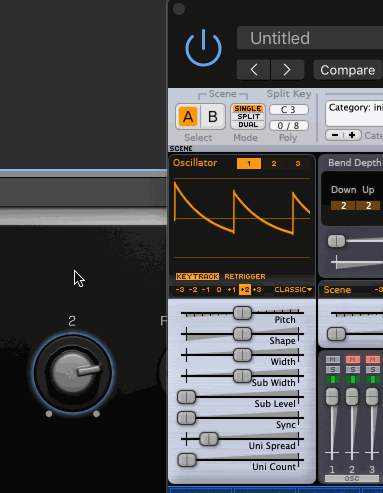Click the Poly 0 / 8 field

coord(289,126)
